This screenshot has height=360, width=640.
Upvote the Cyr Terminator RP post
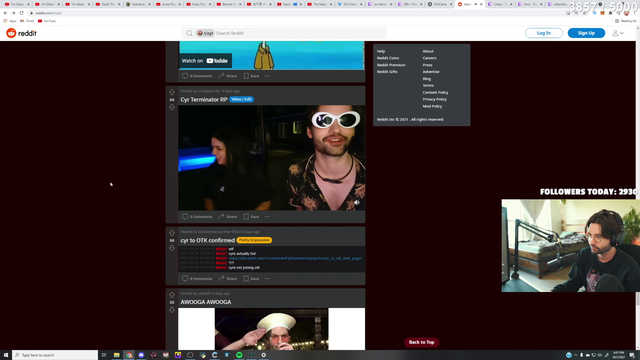[x=172, y=92]
